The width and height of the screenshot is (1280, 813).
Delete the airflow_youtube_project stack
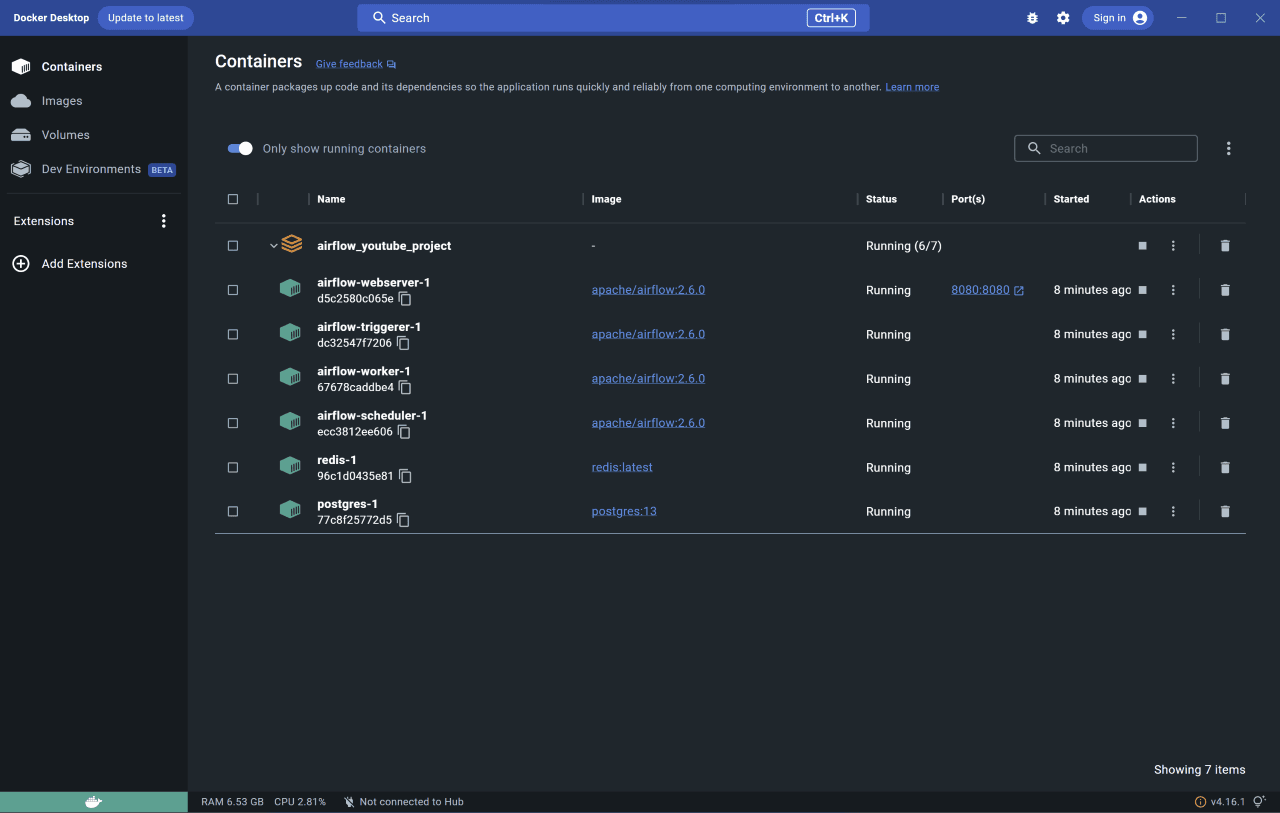(1225, 246)
